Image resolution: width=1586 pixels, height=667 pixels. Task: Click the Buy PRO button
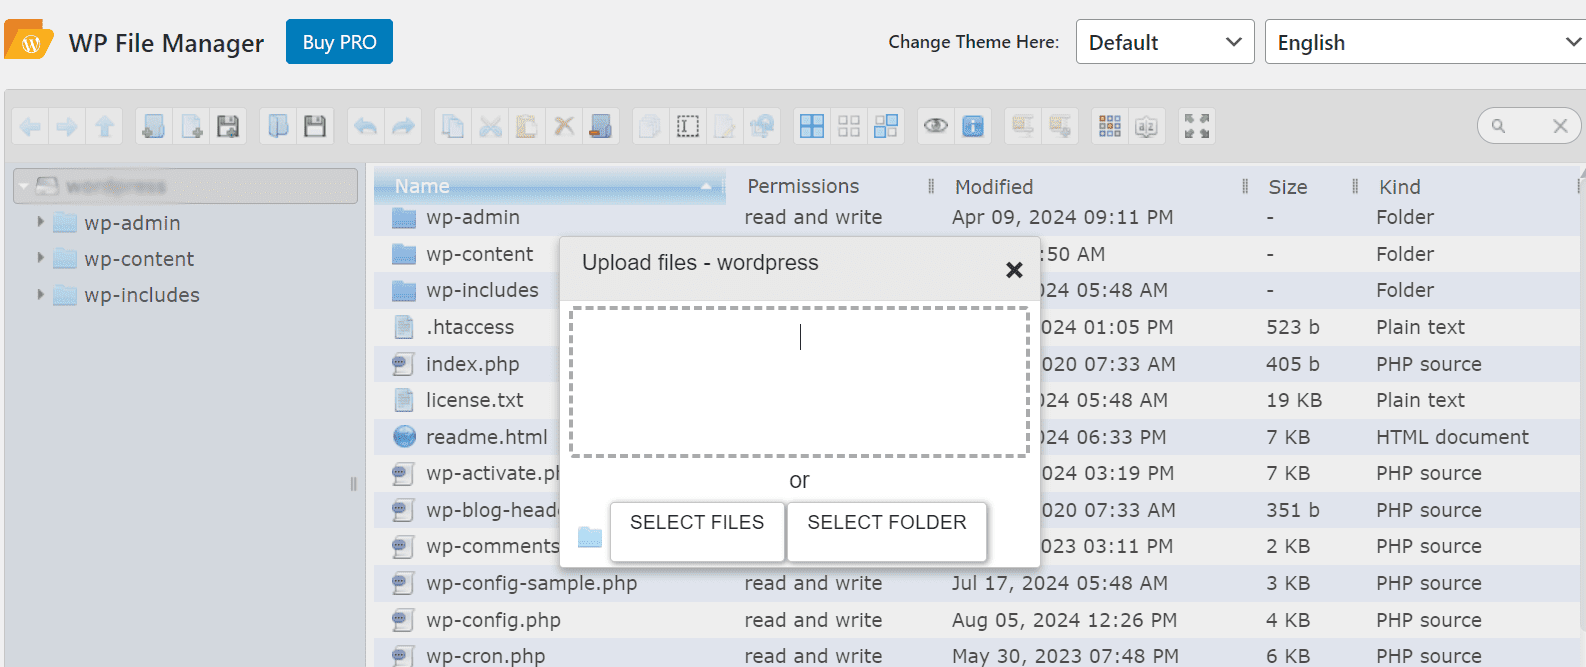click(x=339, y=42)
